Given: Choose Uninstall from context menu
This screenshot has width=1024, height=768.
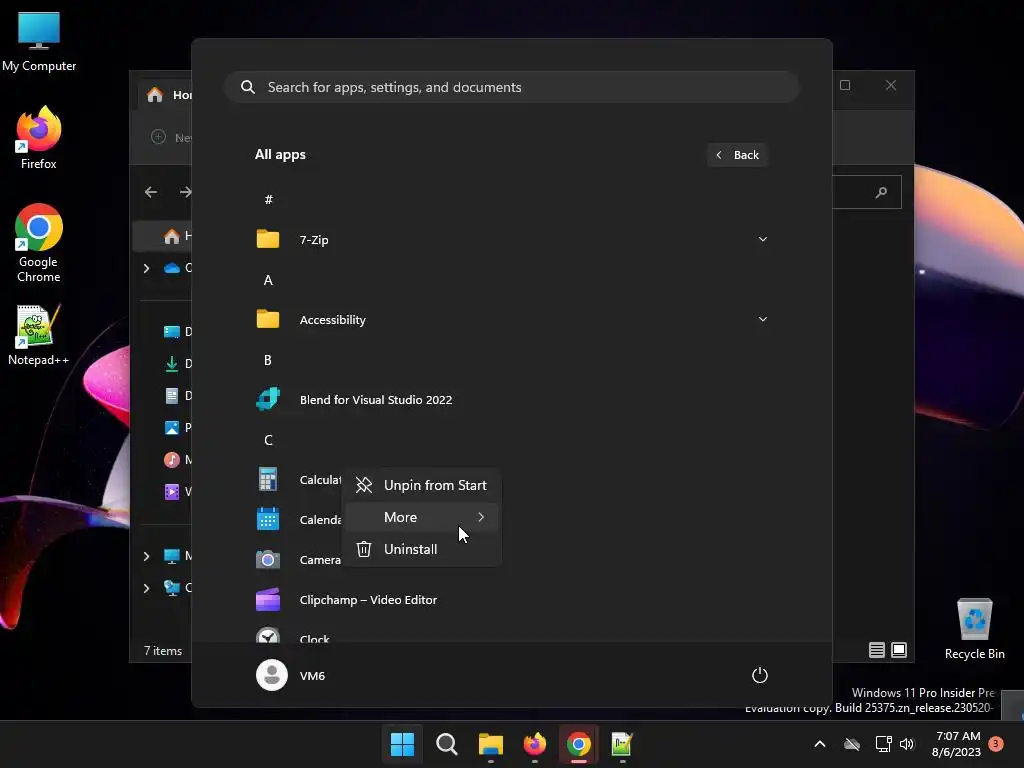Looking at the screenshot, I should click(x=422, y=549).
